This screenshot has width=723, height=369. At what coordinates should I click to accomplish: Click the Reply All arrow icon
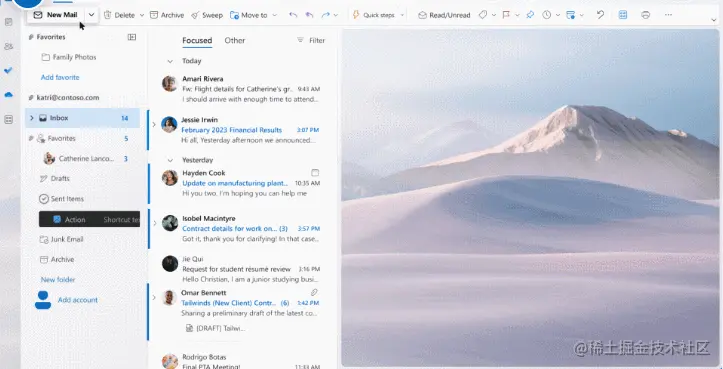pyautogui.click(x=309, y=15)
